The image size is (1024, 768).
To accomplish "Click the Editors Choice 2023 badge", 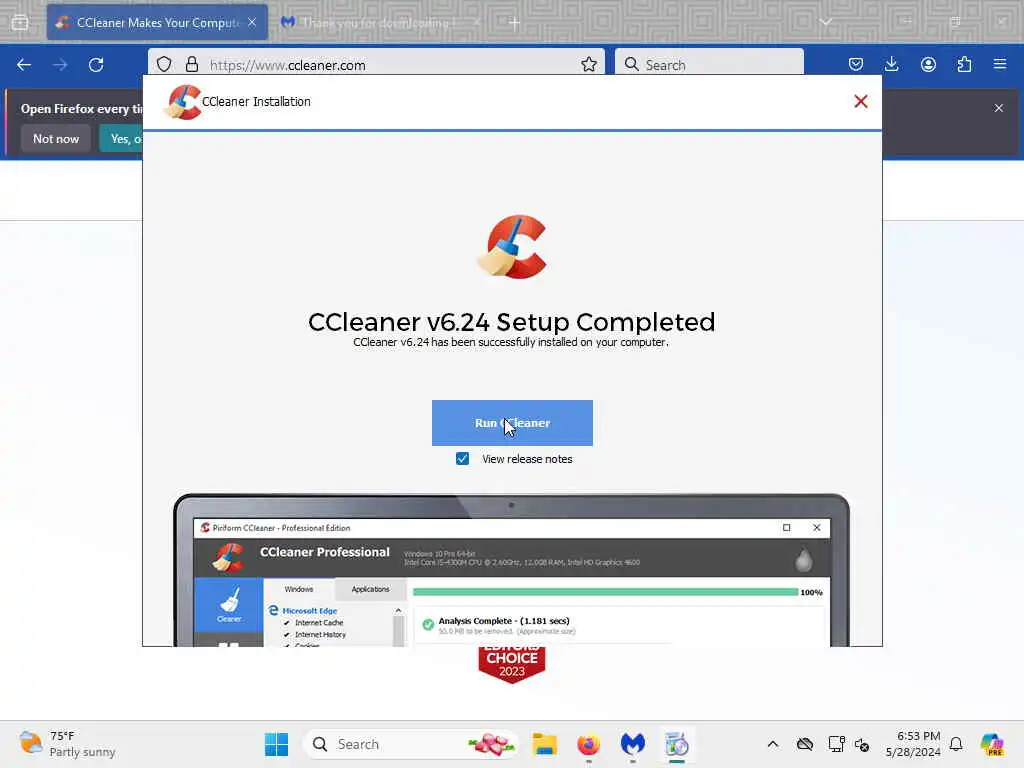I will [x=512, y=665].
